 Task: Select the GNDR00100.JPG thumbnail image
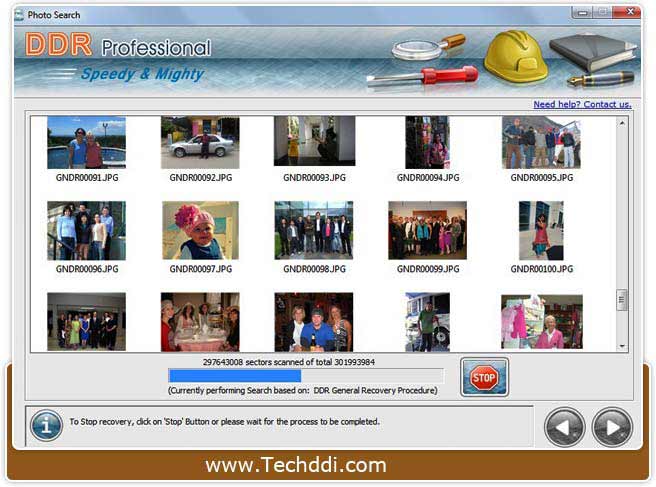541,231
